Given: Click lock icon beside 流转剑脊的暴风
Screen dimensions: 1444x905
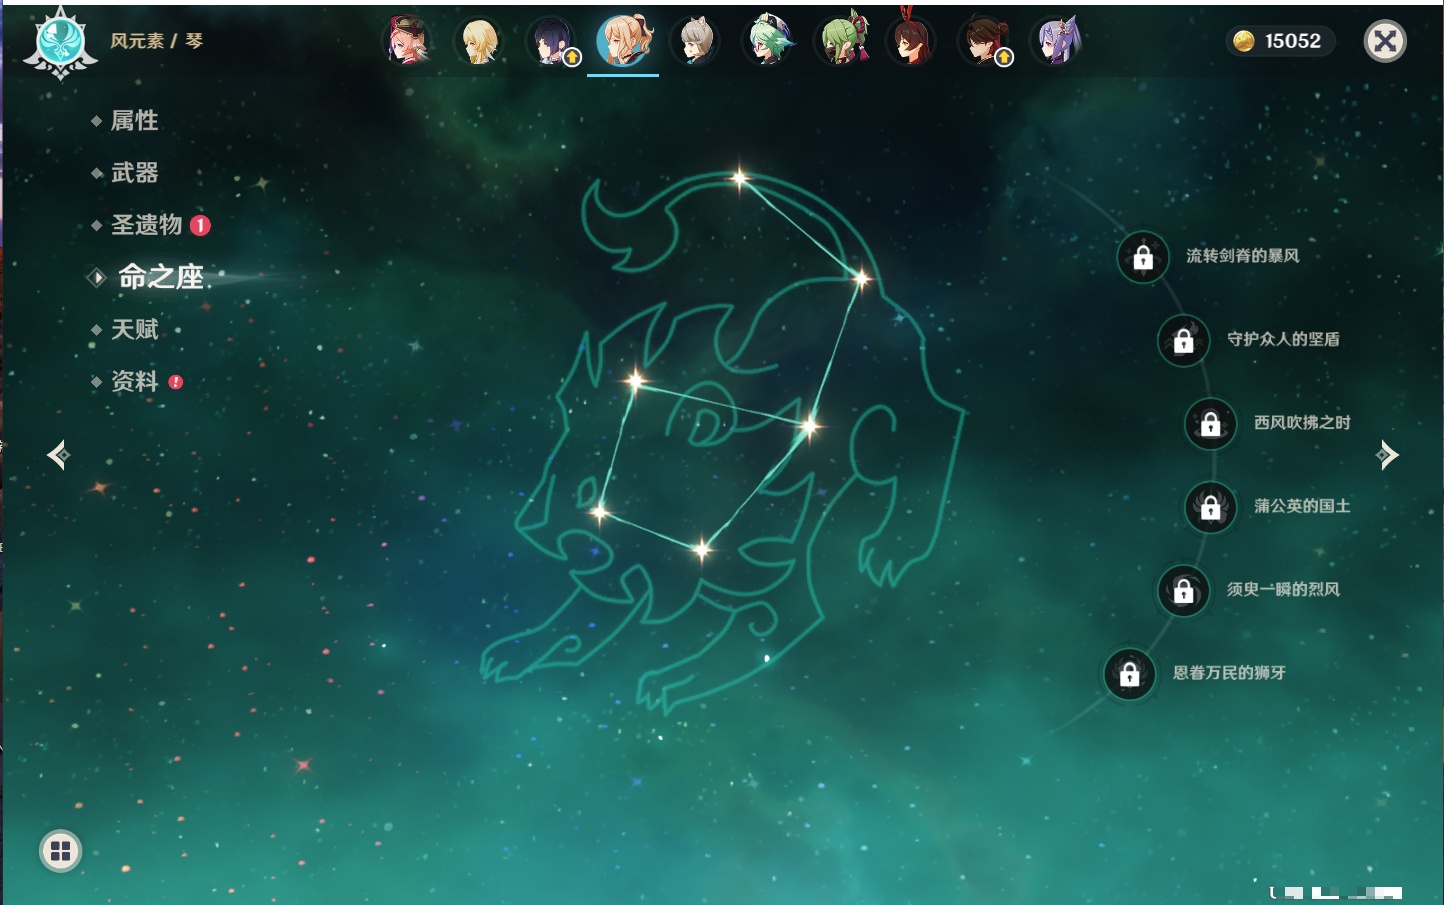Looking at the screenshot, I should [x=1143, y=257].
